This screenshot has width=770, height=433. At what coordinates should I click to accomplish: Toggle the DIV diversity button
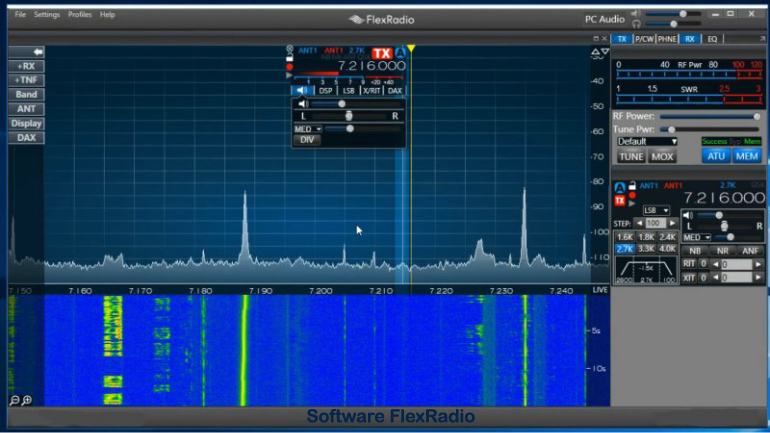click(307, 140)
